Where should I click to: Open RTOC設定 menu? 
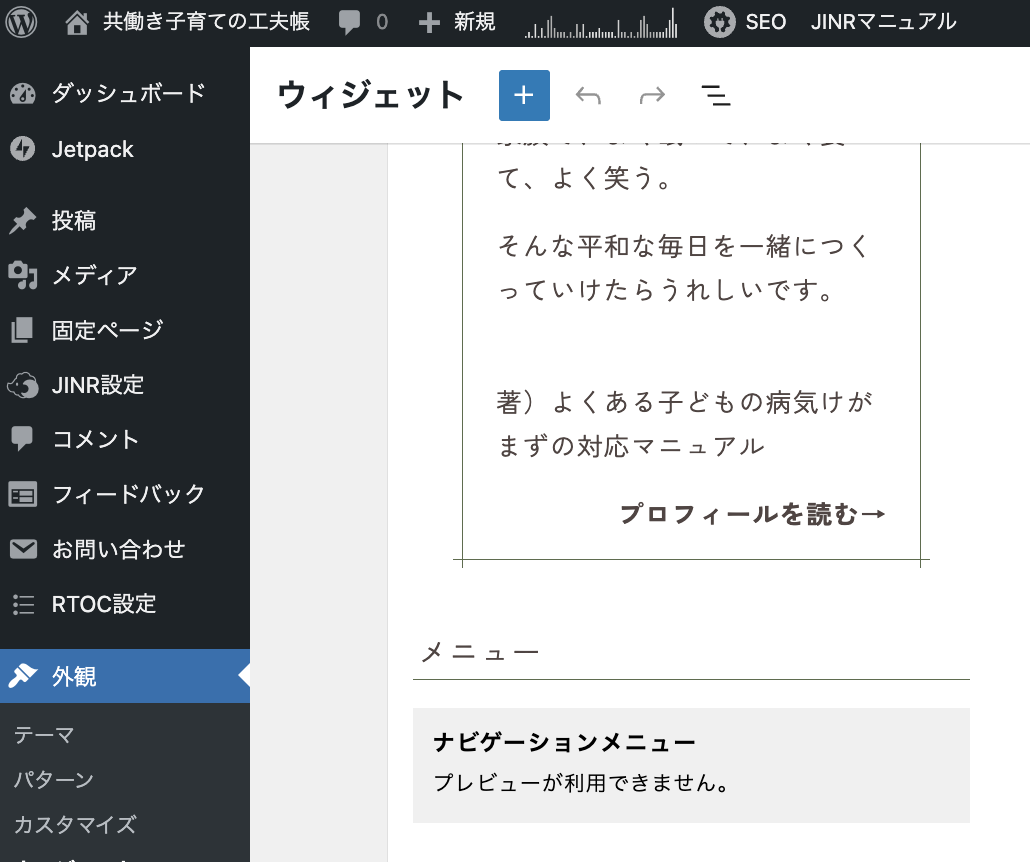tap(104, 604)
